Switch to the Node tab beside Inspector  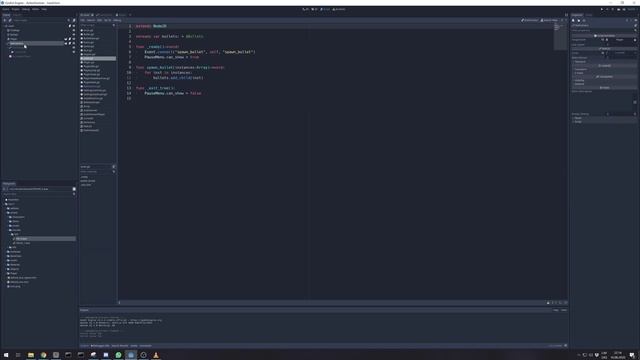589,15
